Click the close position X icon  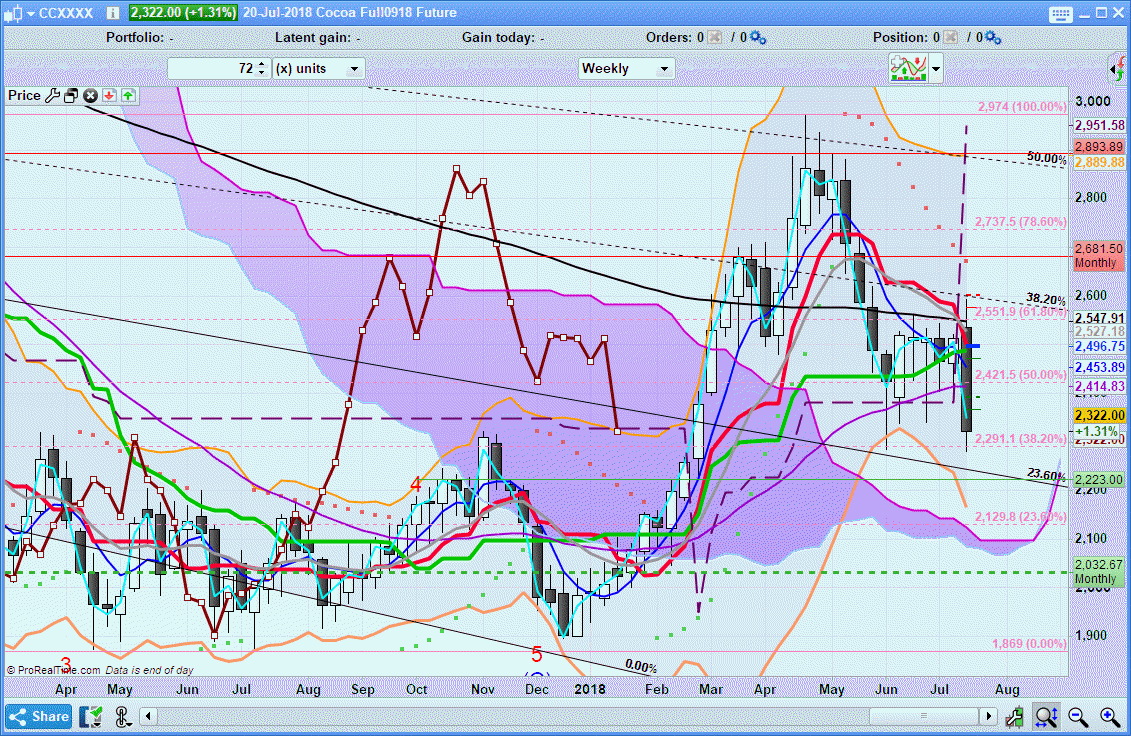coord(950,38)
